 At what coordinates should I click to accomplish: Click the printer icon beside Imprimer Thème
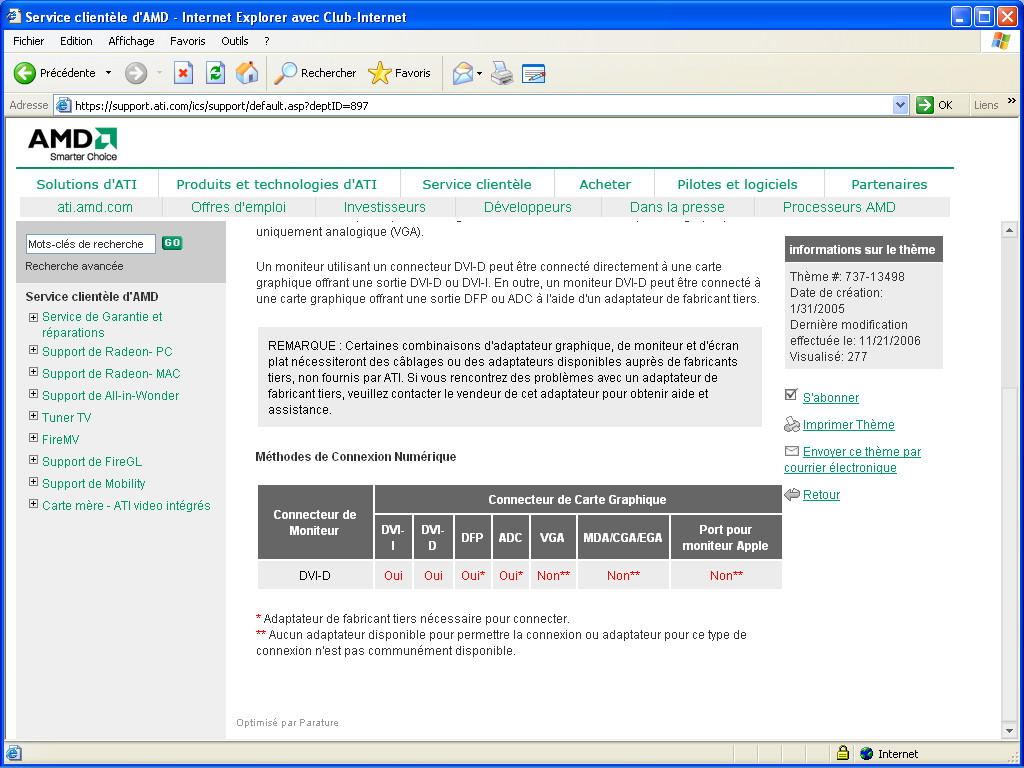(792, 424)
